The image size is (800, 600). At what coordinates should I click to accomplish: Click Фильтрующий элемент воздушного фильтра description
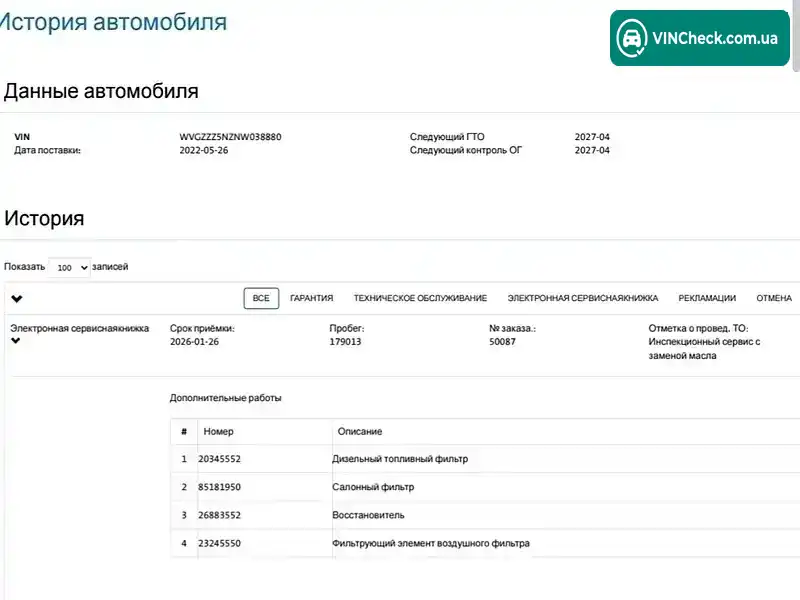tap(431, 543)
